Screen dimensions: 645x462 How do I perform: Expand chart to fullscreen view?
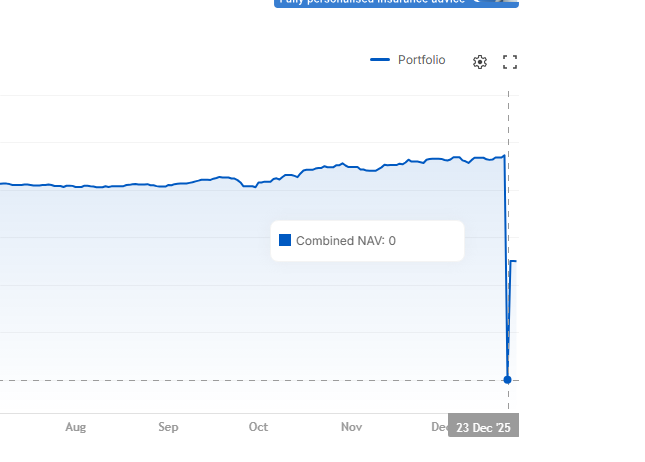tap(510, 62)
